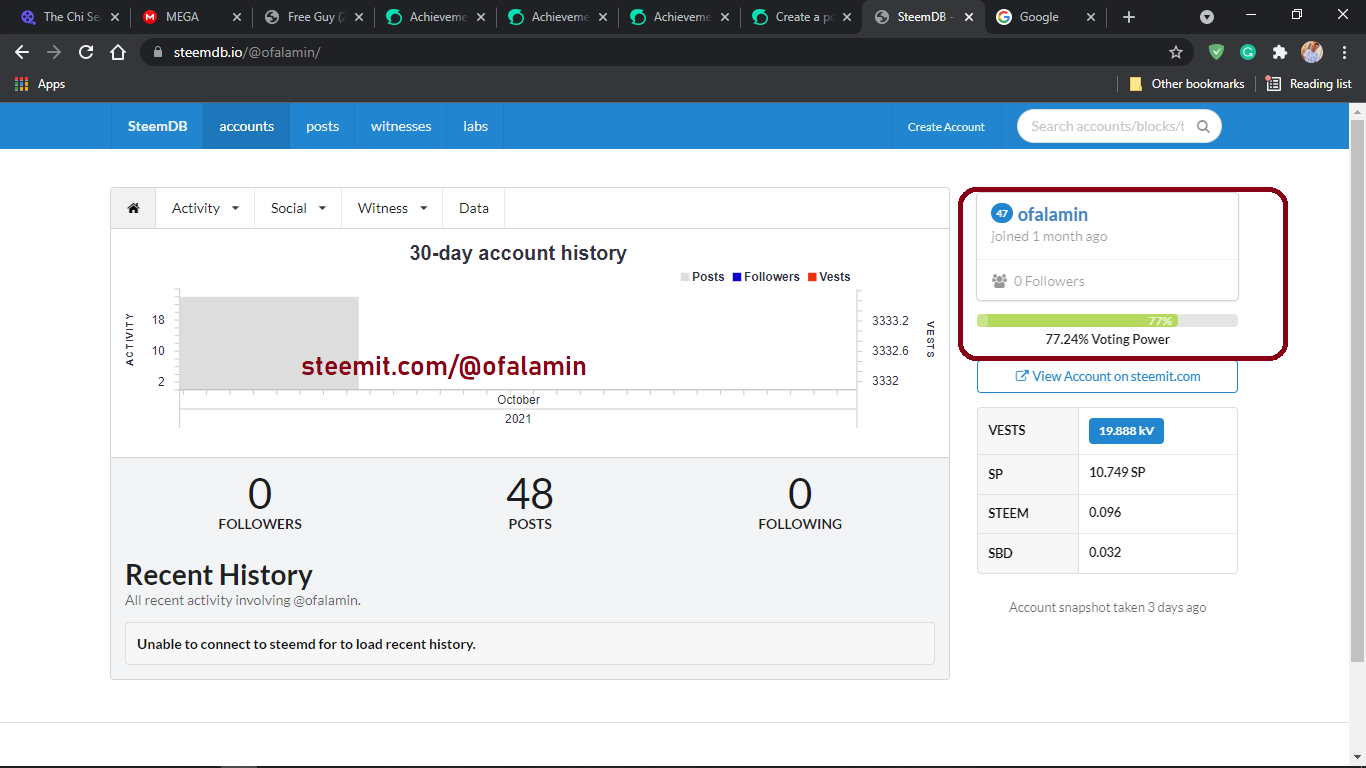The image size is (1366, 768).
Task: Open the Other bookmarks folder
Action: [x=1186, y=84]
